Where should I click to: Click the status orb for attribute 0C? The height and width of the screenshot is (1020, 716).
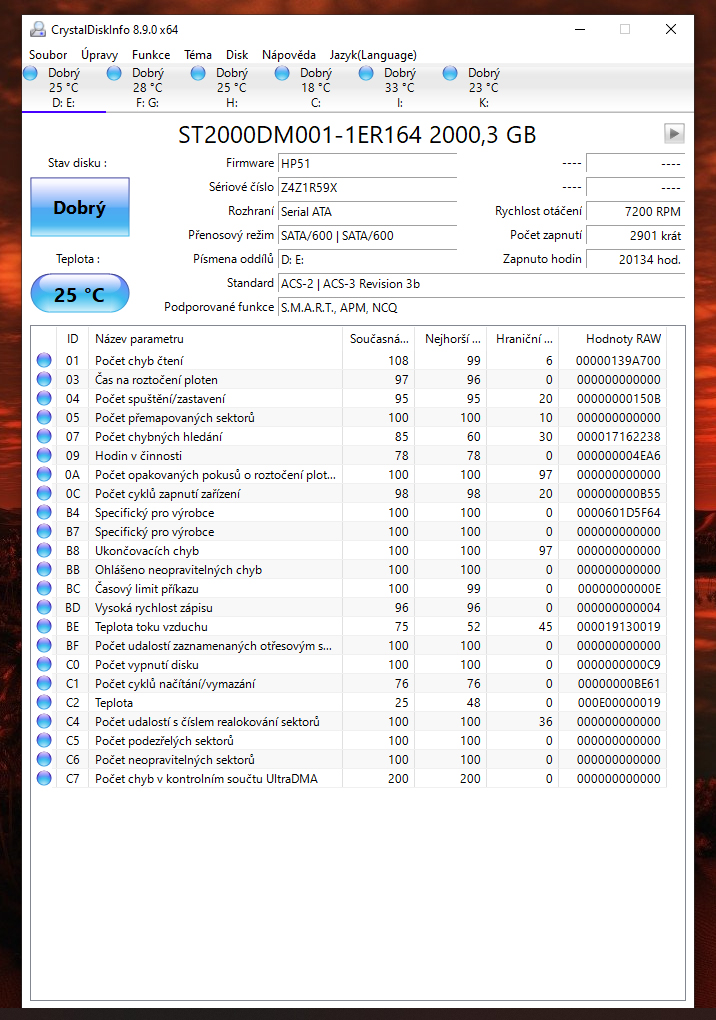(x=44, y=493)
